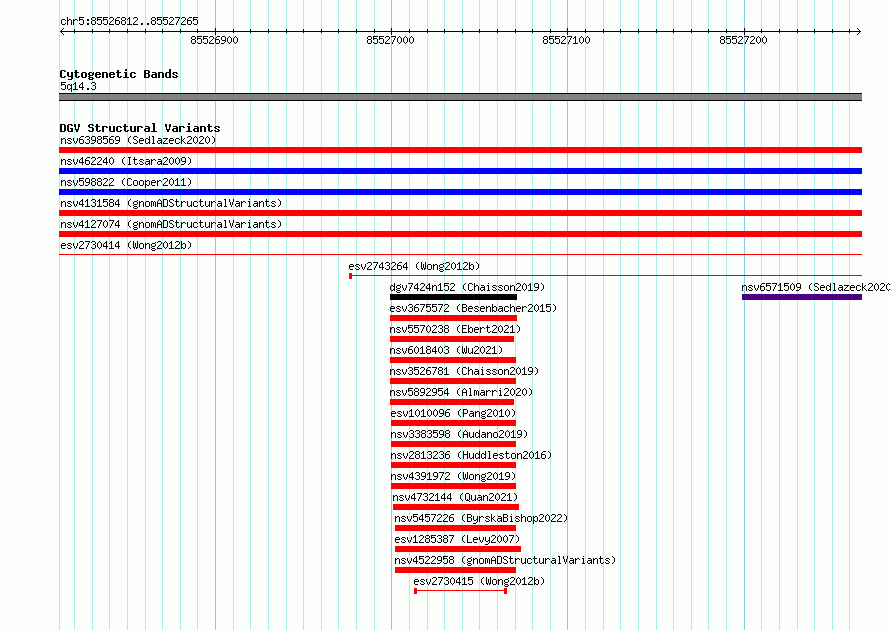The height and width of the screenshot is (630, 890).
Task: Click the nsv6398569 (Sedlazeck2020) label
Action: coord(138,140)
